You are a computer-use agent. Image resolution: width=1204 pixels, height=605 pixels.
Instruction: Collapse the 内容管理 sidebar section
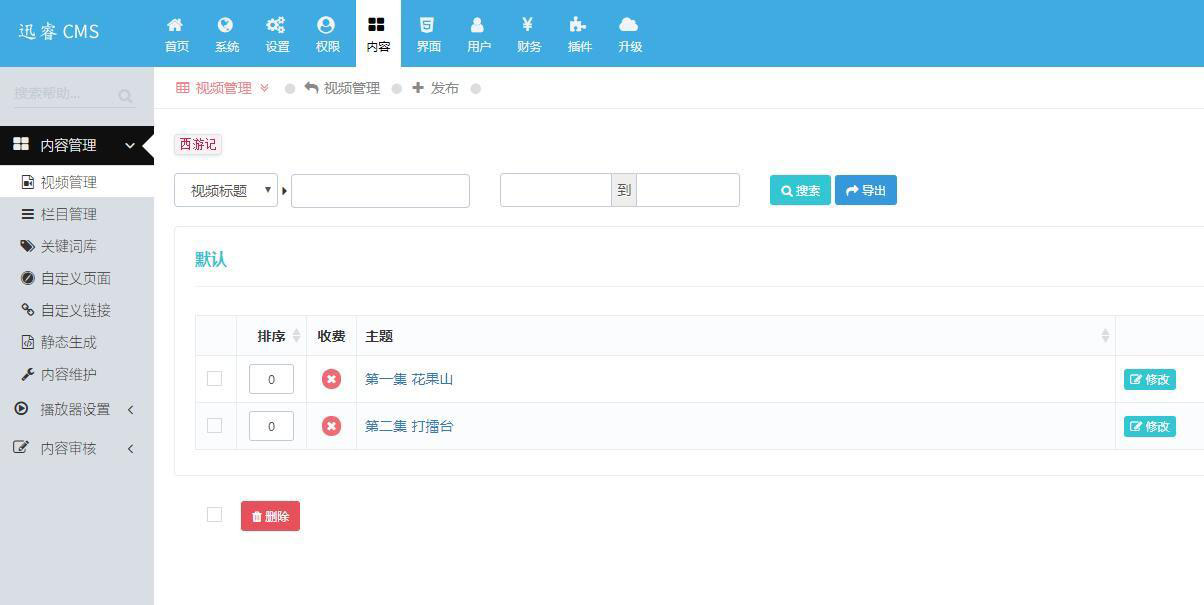coord(77,145)
